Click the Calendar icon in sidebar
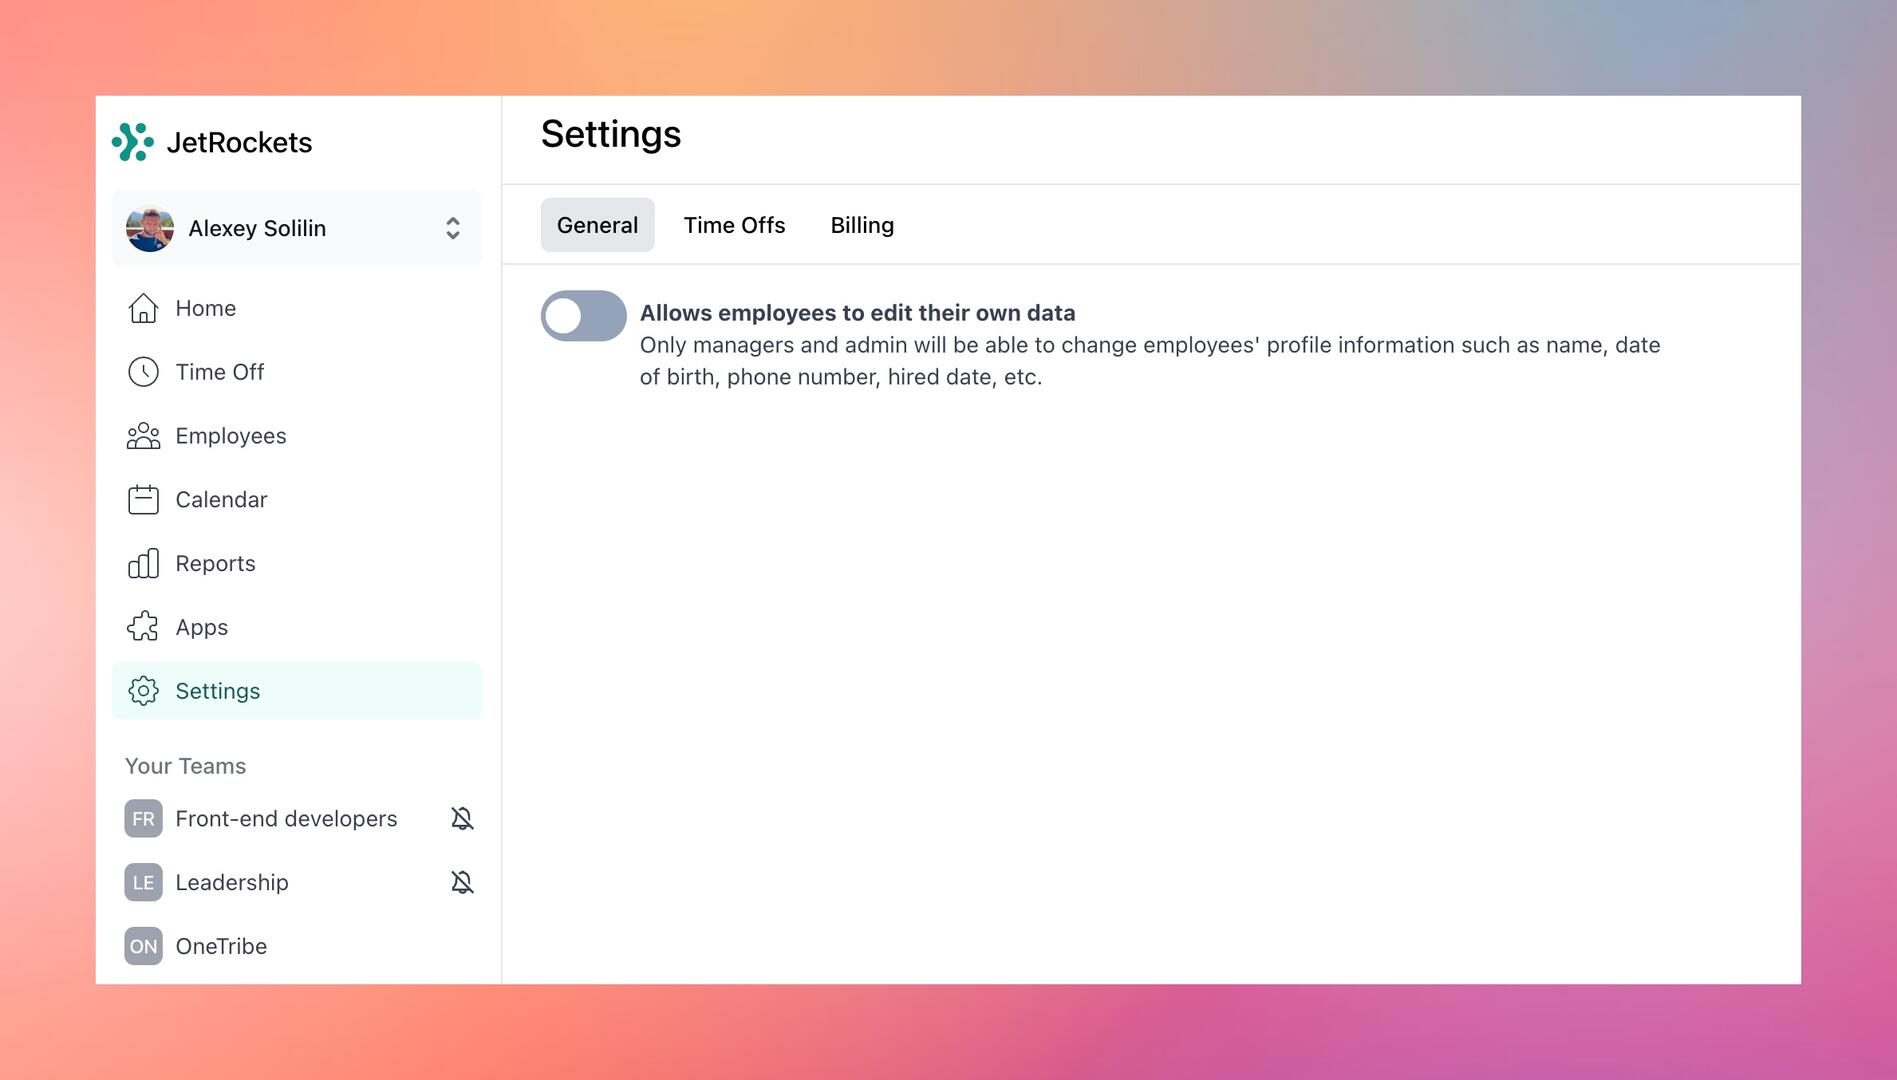 click(143, 499)
